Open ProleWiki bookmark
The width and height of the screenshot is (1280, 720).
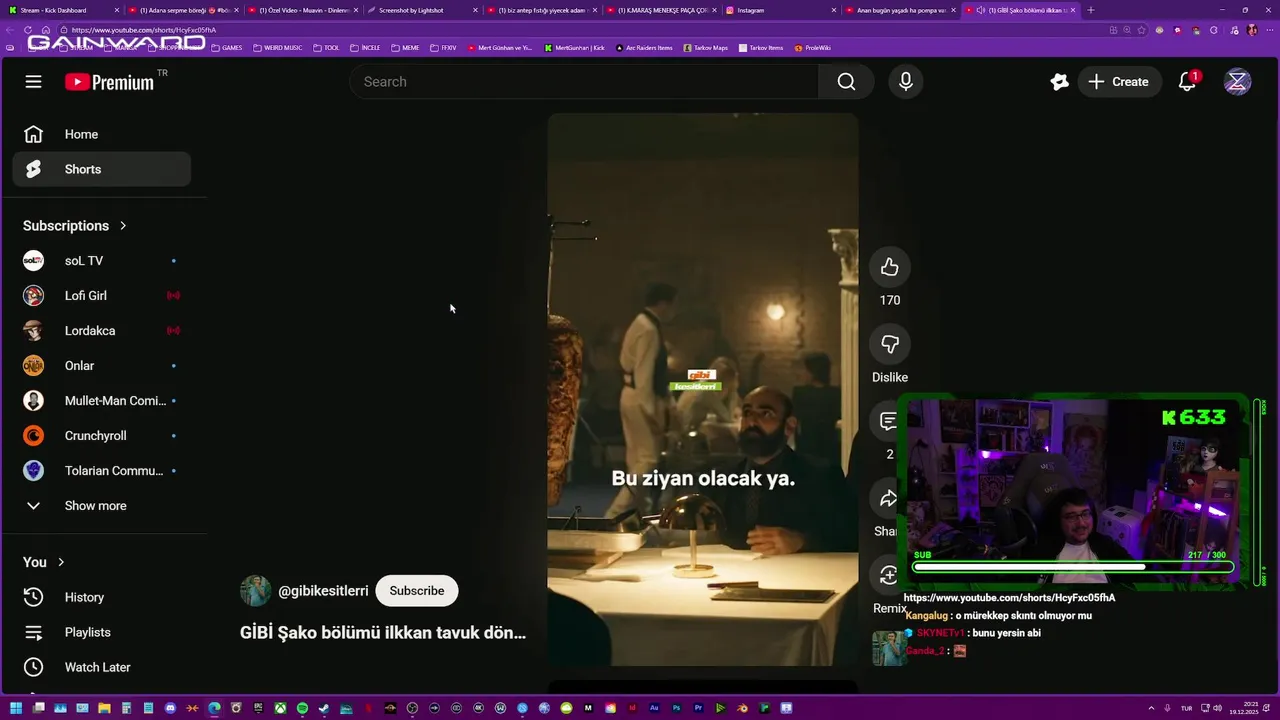tap(813, 48)
